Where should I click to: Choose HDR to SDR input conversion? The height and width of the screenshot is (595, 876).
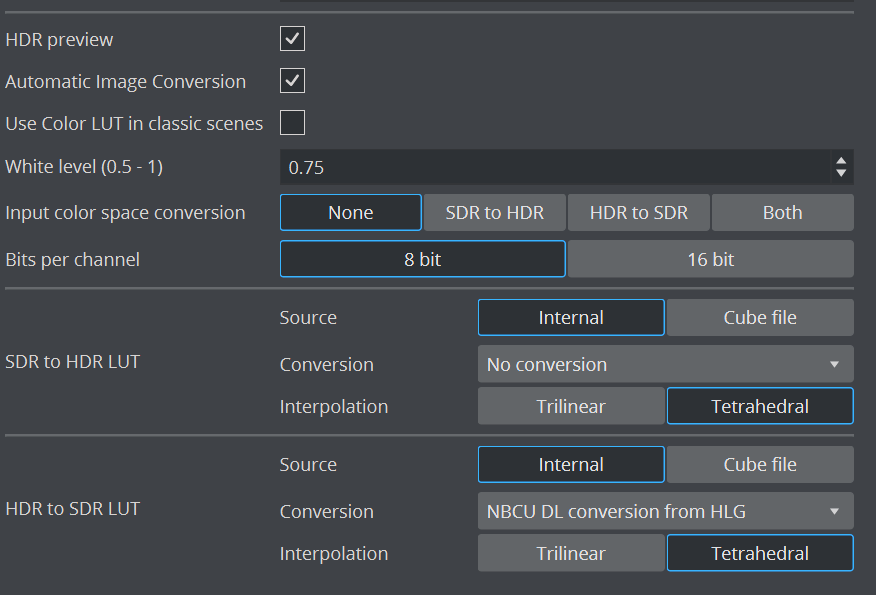tap(639, 212)
